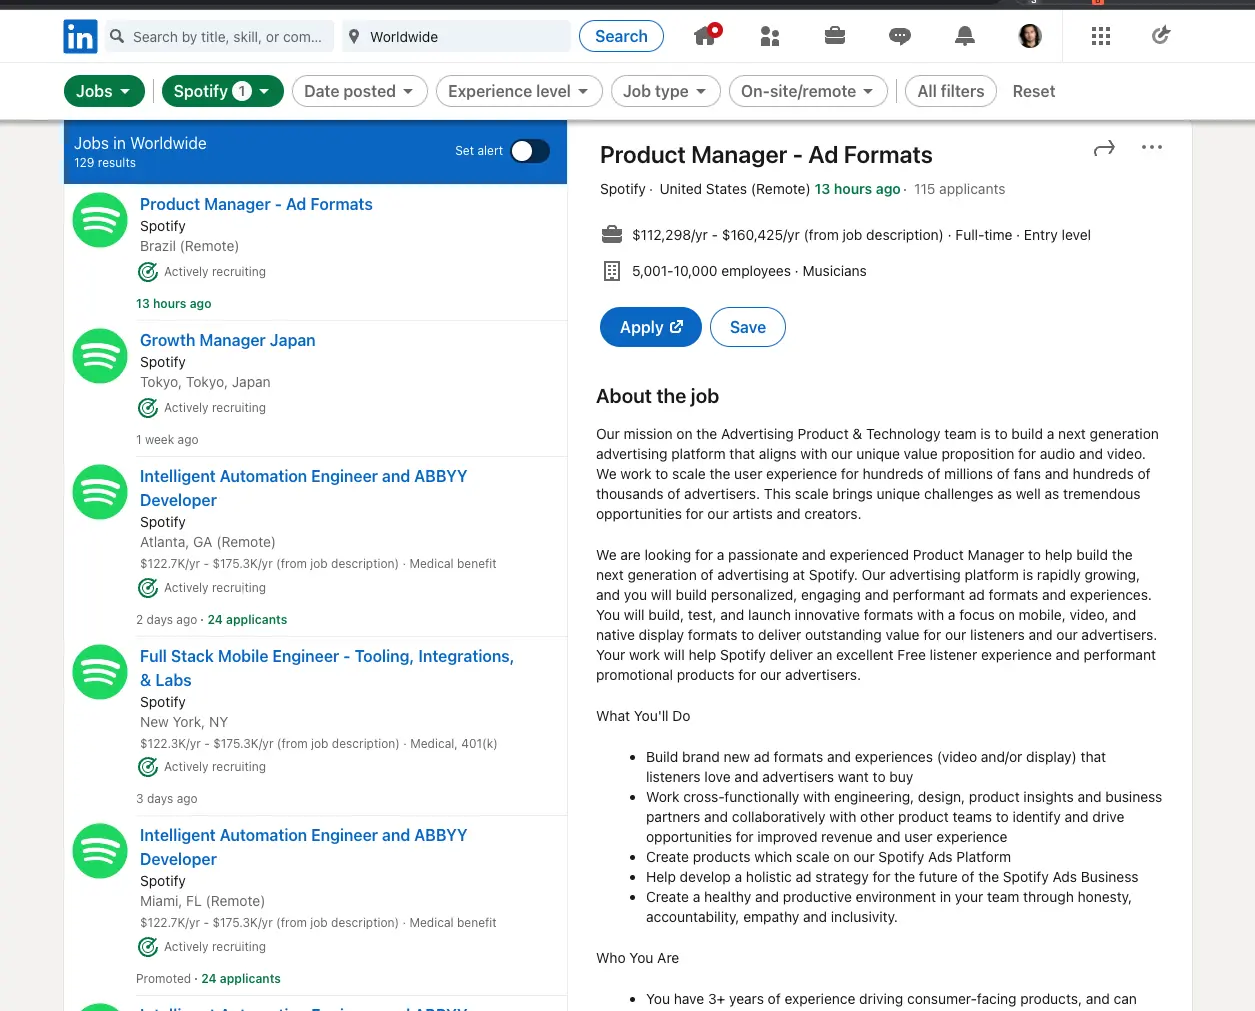This screenshot has height=1011, width=1255.
Task: Open the Job type dropdown
Action: pyautogui.click(x=666, y=91)
